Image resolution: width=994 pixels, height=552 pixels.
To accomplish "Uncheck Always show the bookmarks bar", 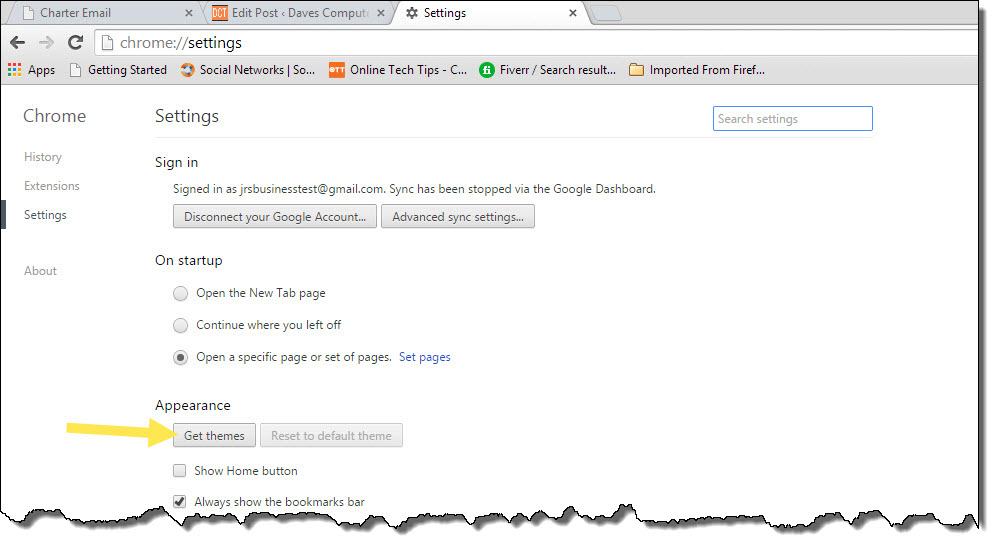I will [x=180, y=502].
